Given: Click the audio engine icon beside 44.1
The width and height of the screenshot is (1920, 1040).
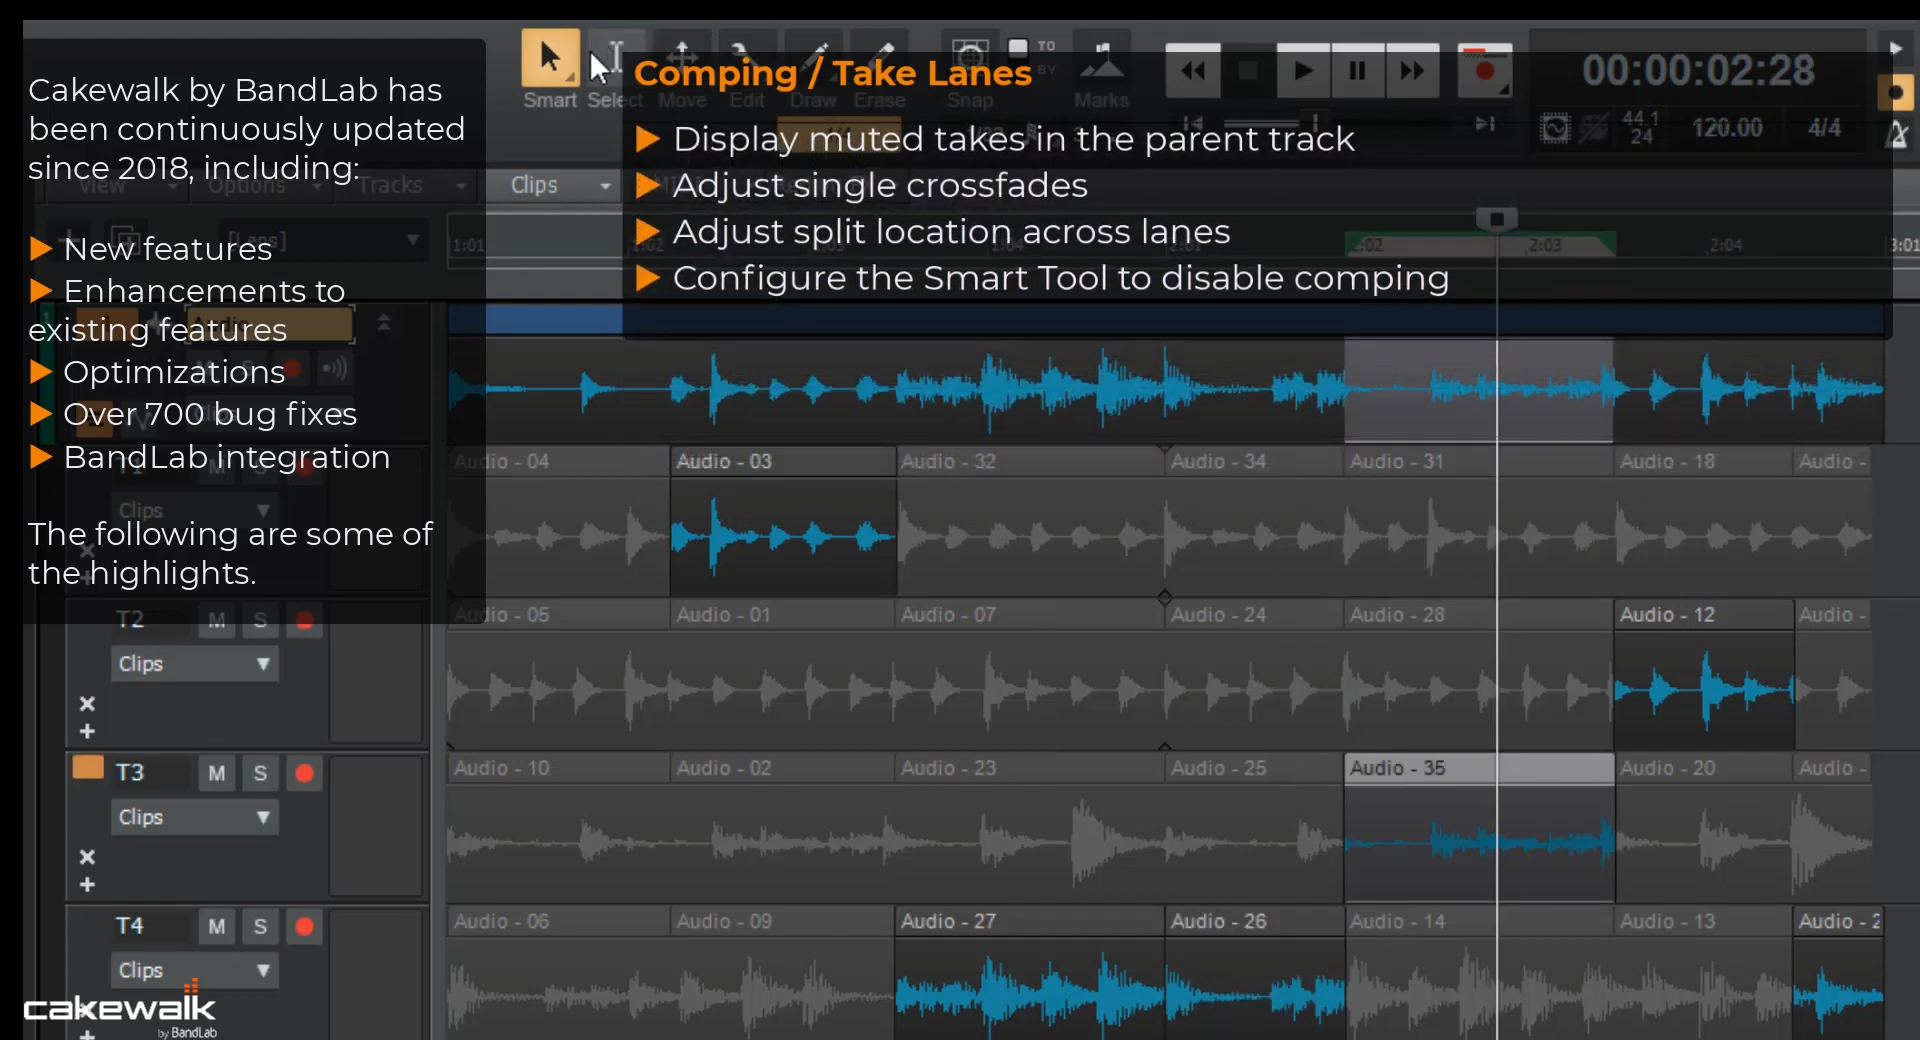Looking at the screenshot, I should (1555, 128).
